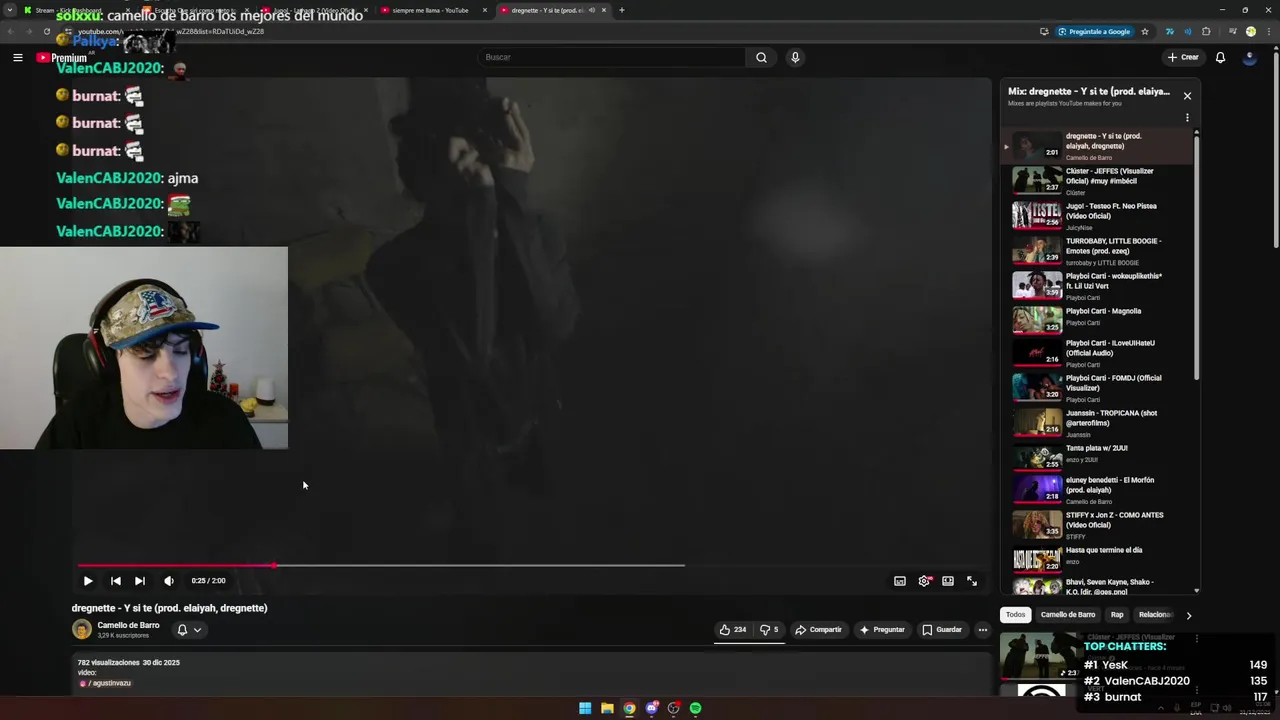
Task: Go to YouTube Premium home logo
Action: pos(61,58)
